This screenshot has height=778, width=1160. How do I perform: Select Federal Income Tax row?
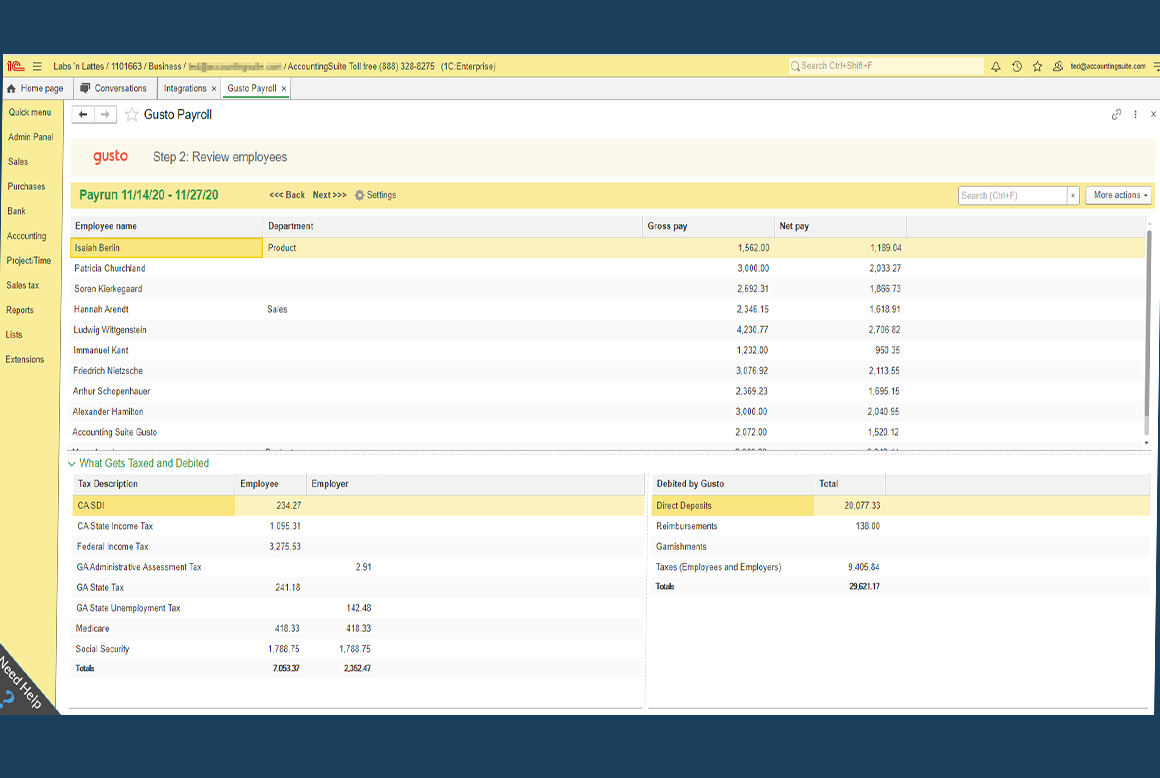[358, 547]
